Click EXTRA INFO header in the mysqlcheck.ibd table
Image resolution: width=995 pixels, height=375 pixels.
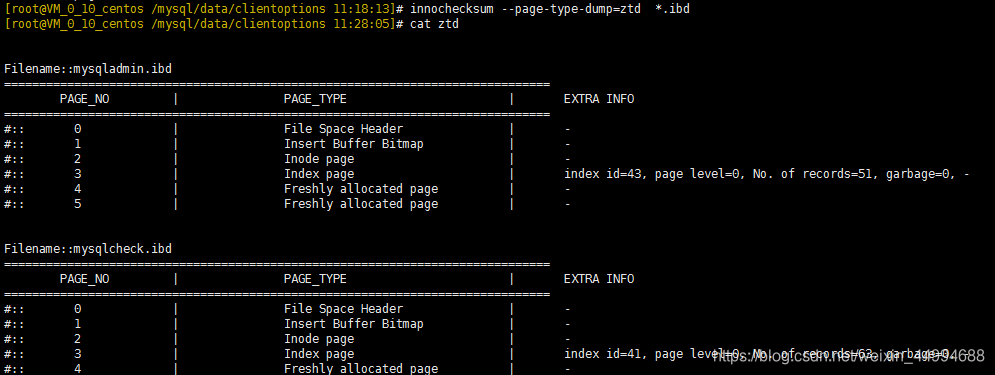pyautogui.click(x=598, y=279)
